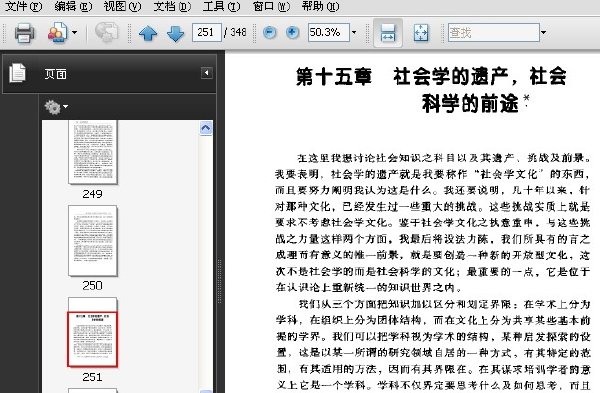Select the page 251 thumbnail

point(93,332)
